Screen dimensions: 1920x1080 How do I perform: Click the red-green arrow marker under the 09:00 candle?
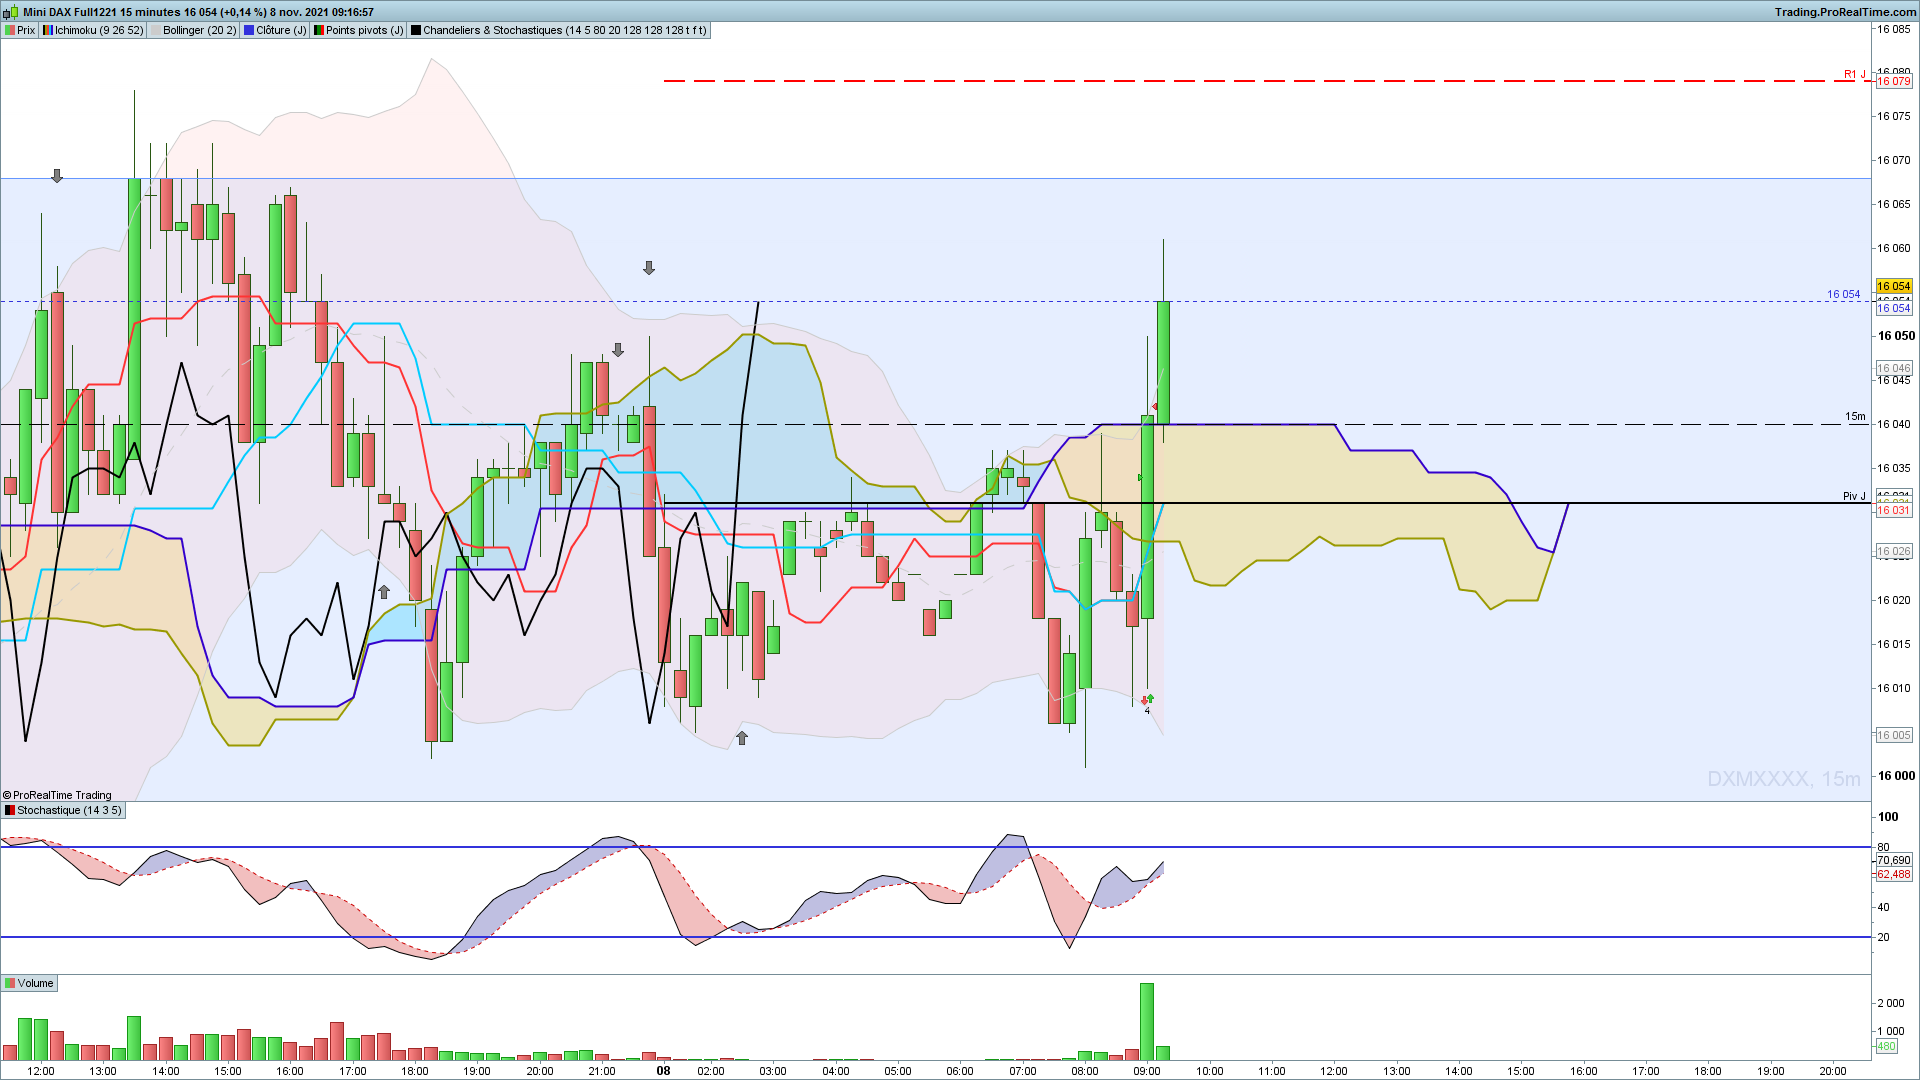coord(1147,699)
